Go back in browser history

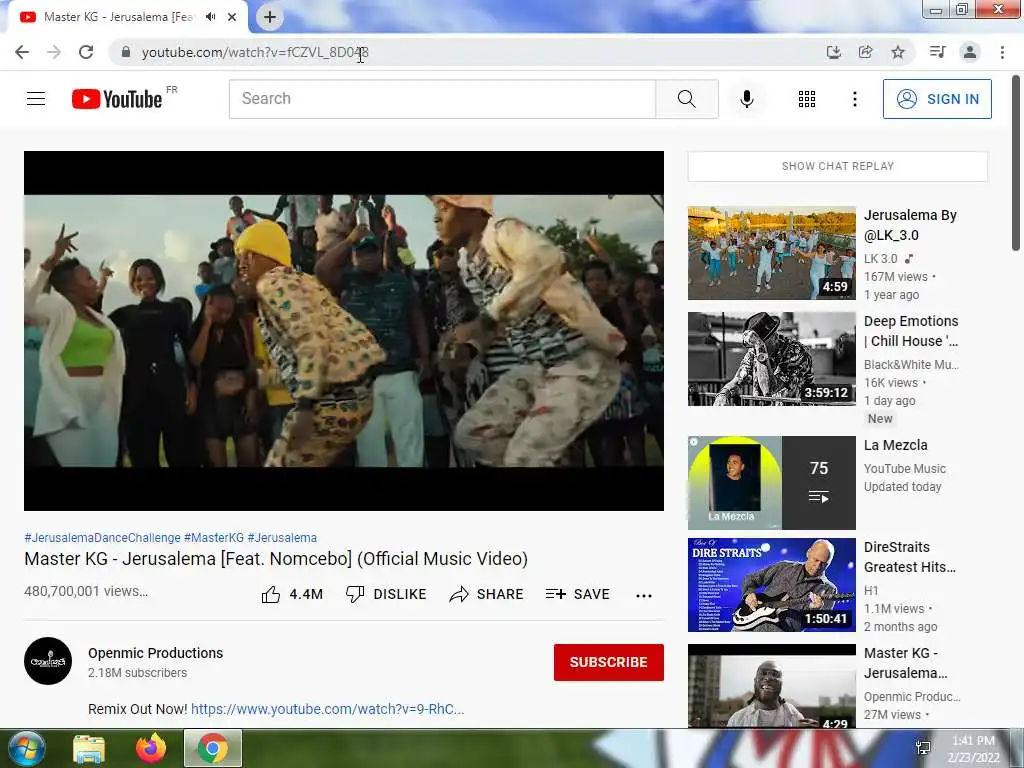pyautogui.click(x=22, y=52)
